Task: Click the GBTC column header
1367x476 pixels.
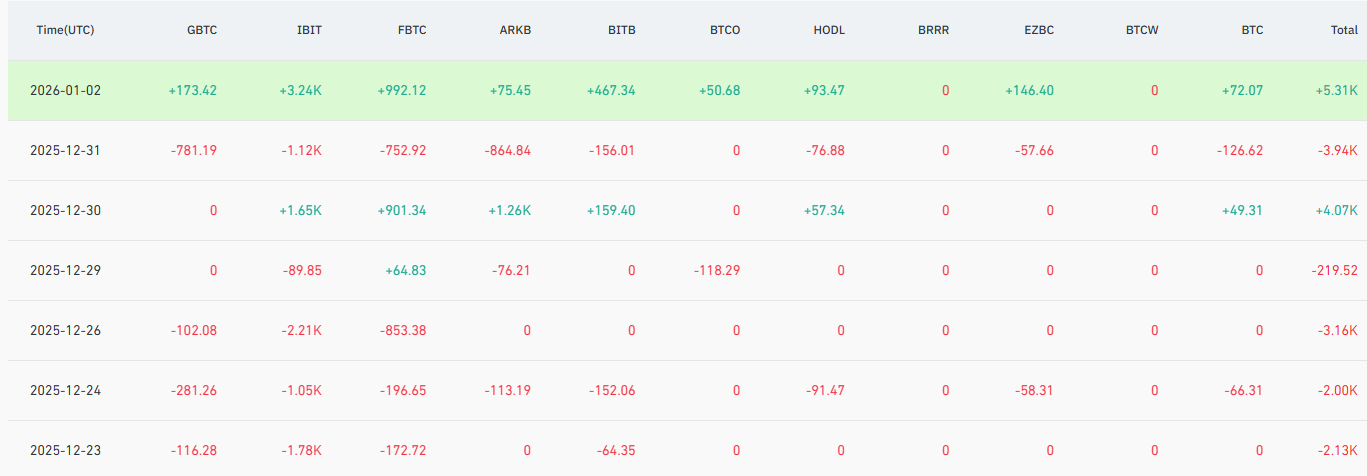Action: click(x=202, y=30)
